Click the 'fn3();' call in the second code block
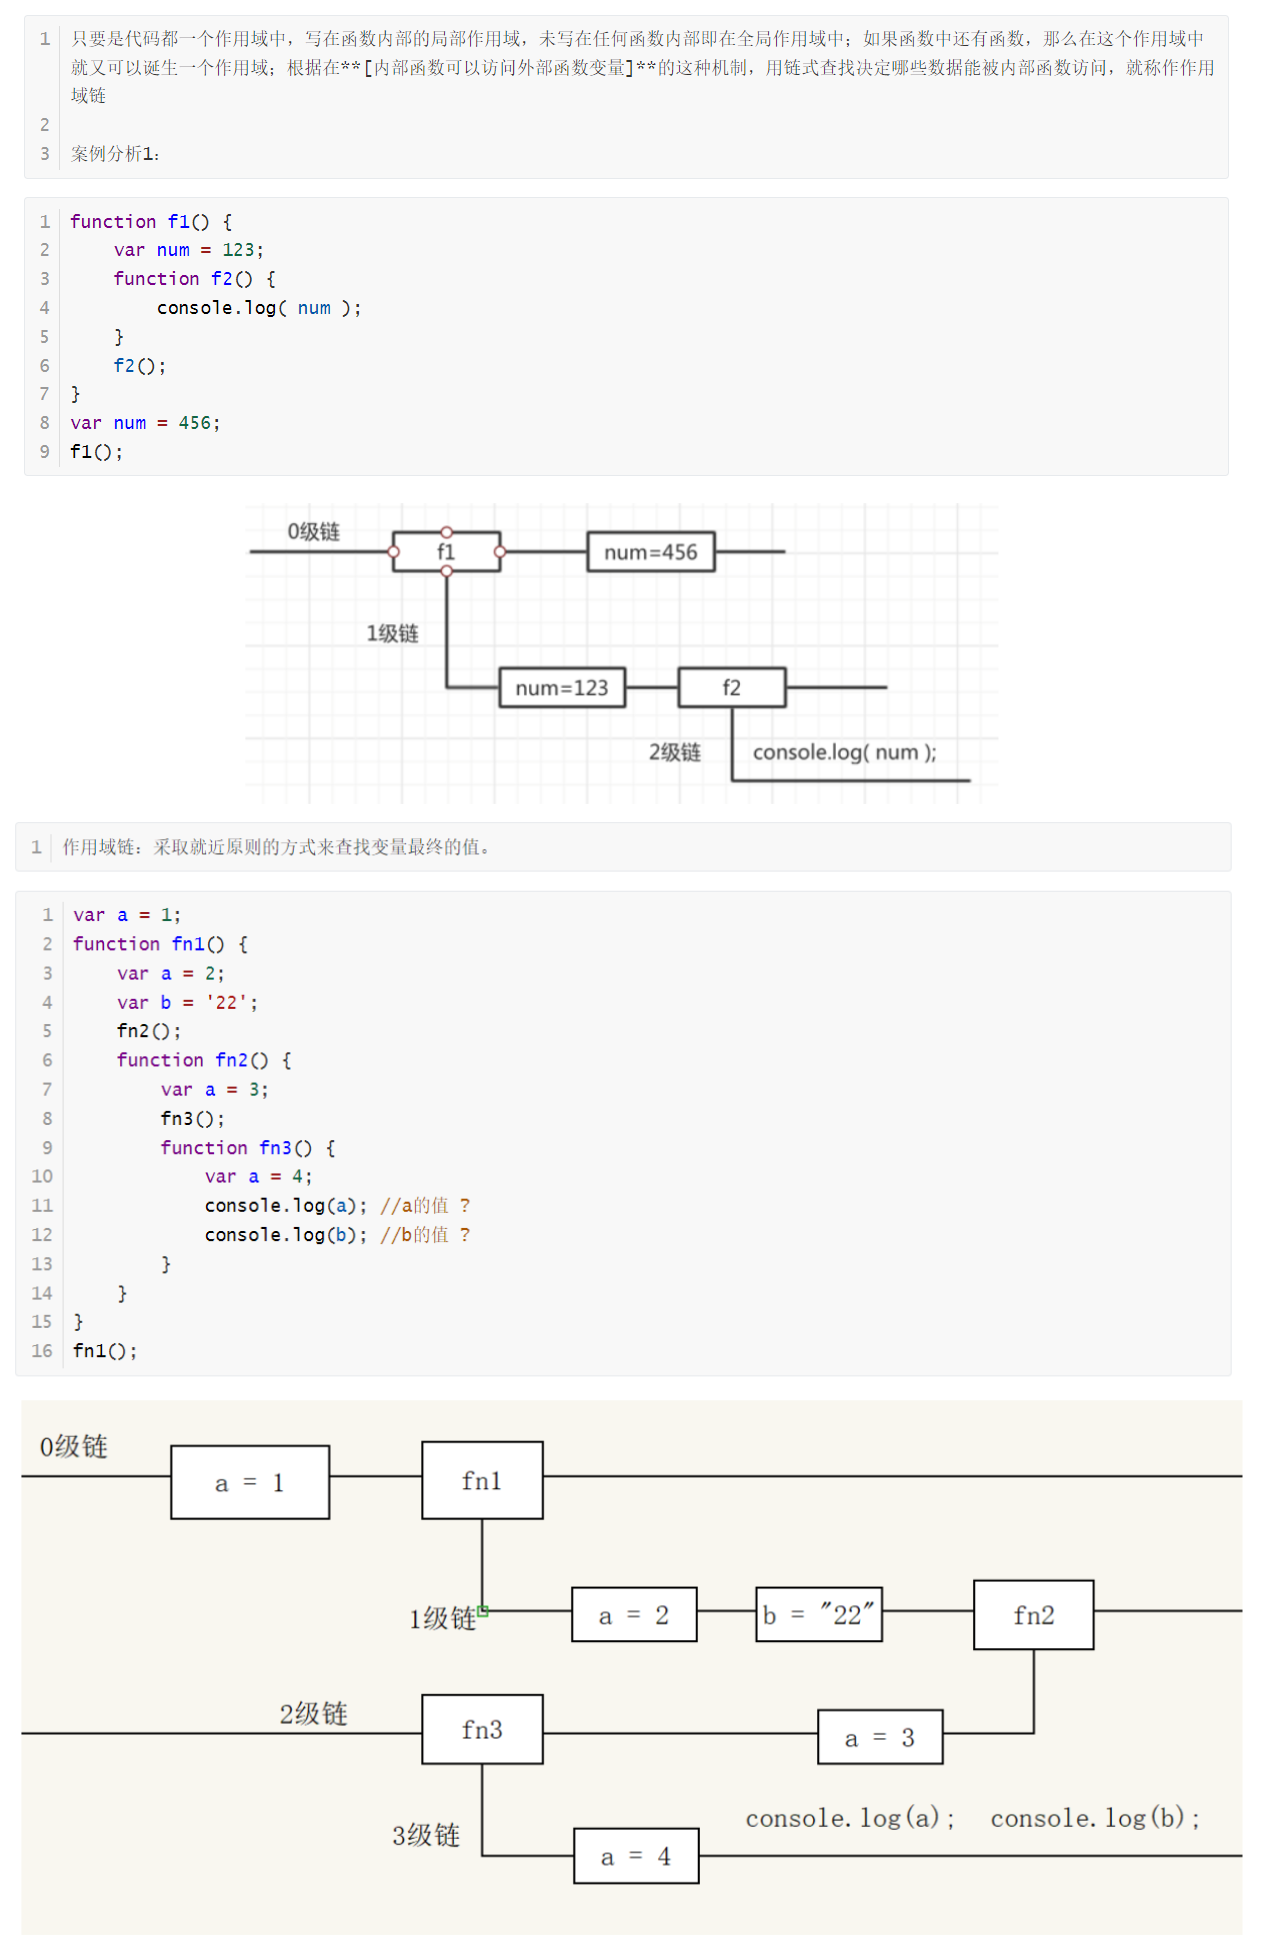The height and width of the screenshot is (1947, 1270). (x=193, y=1119)
